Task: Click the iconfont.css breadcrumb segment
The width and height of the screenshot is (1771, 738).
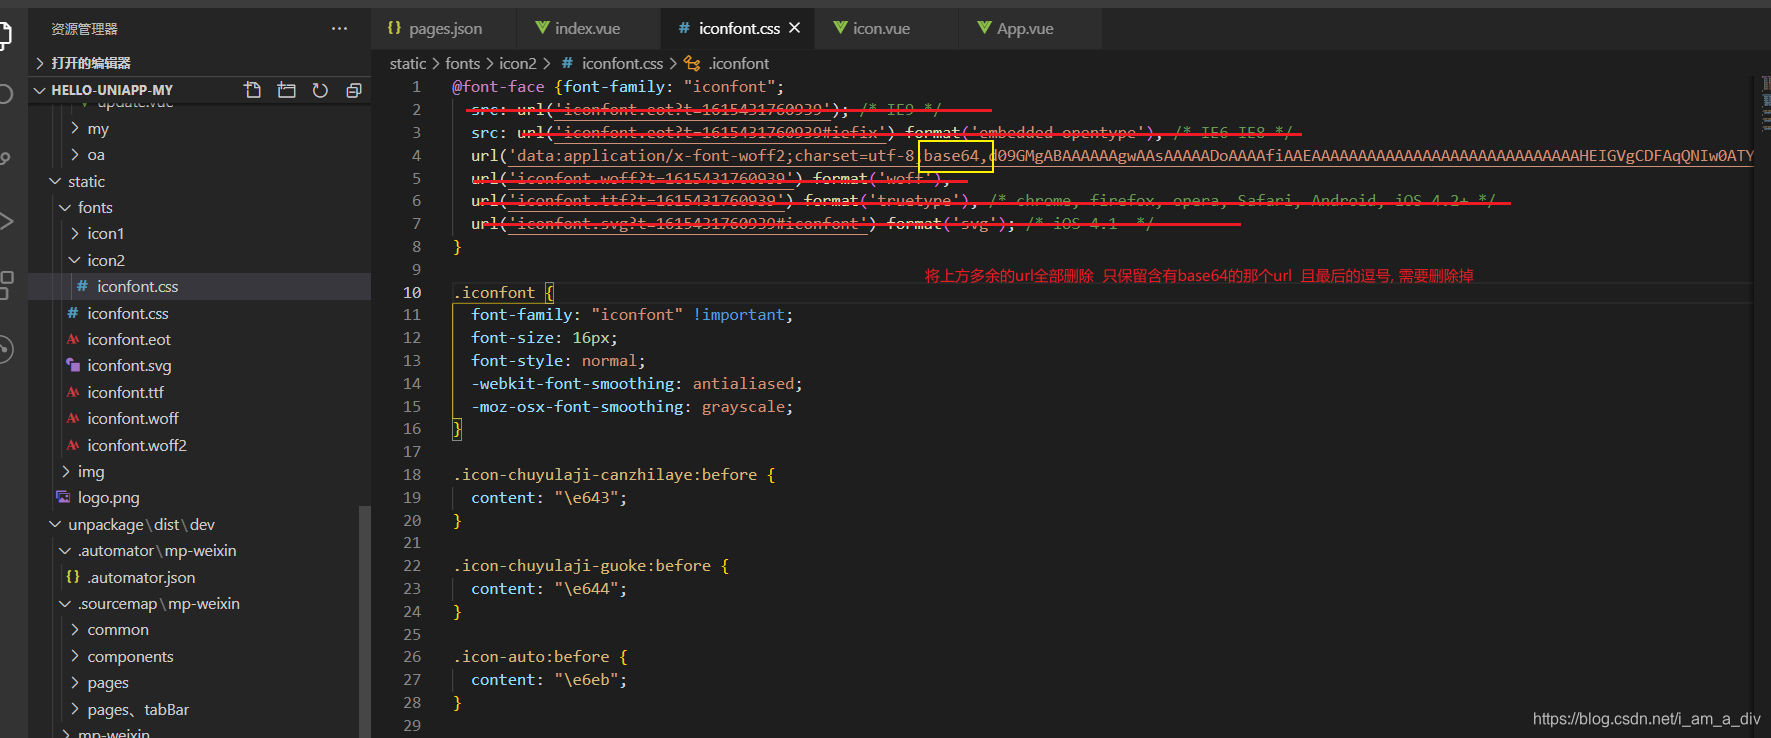Action: (x=622, y=63)
